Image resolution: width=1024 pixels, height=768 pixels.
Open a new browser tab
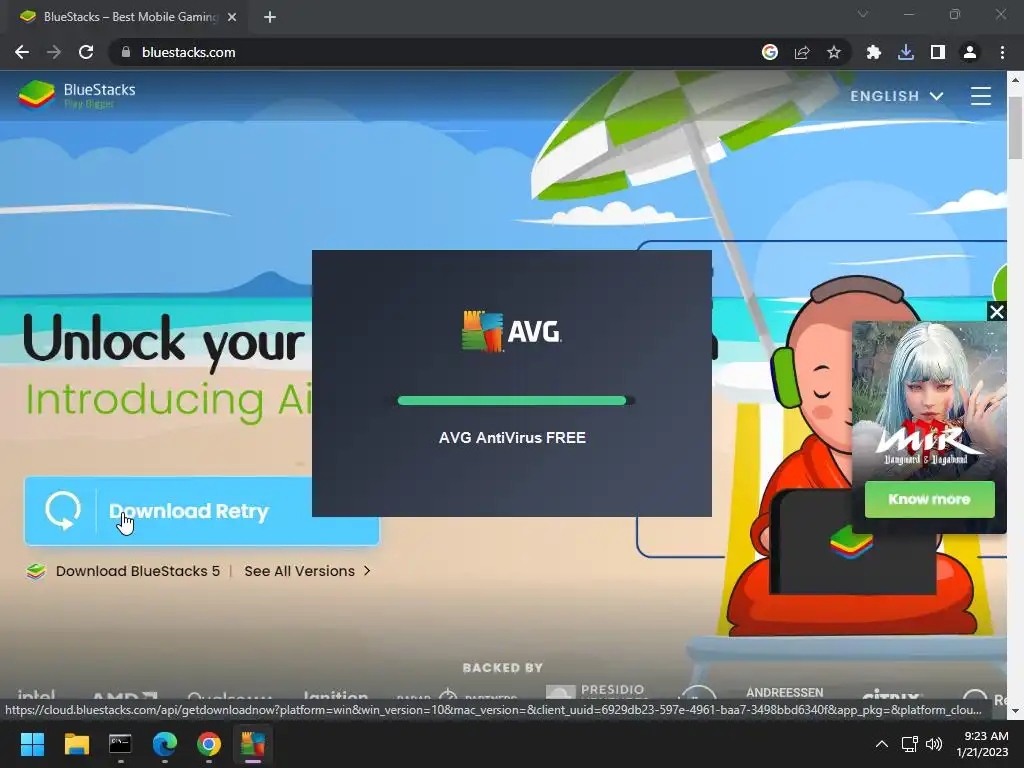coord(270,17)
